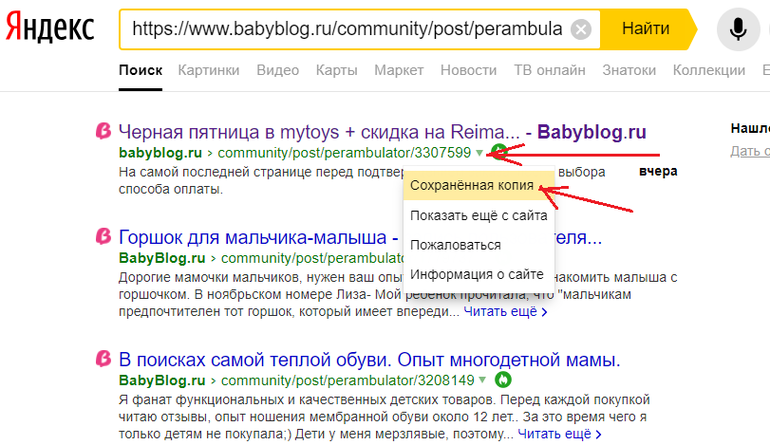770x445 pixels.
Task: Open Информация о сайте menu entry
Action: pos(476,274)
